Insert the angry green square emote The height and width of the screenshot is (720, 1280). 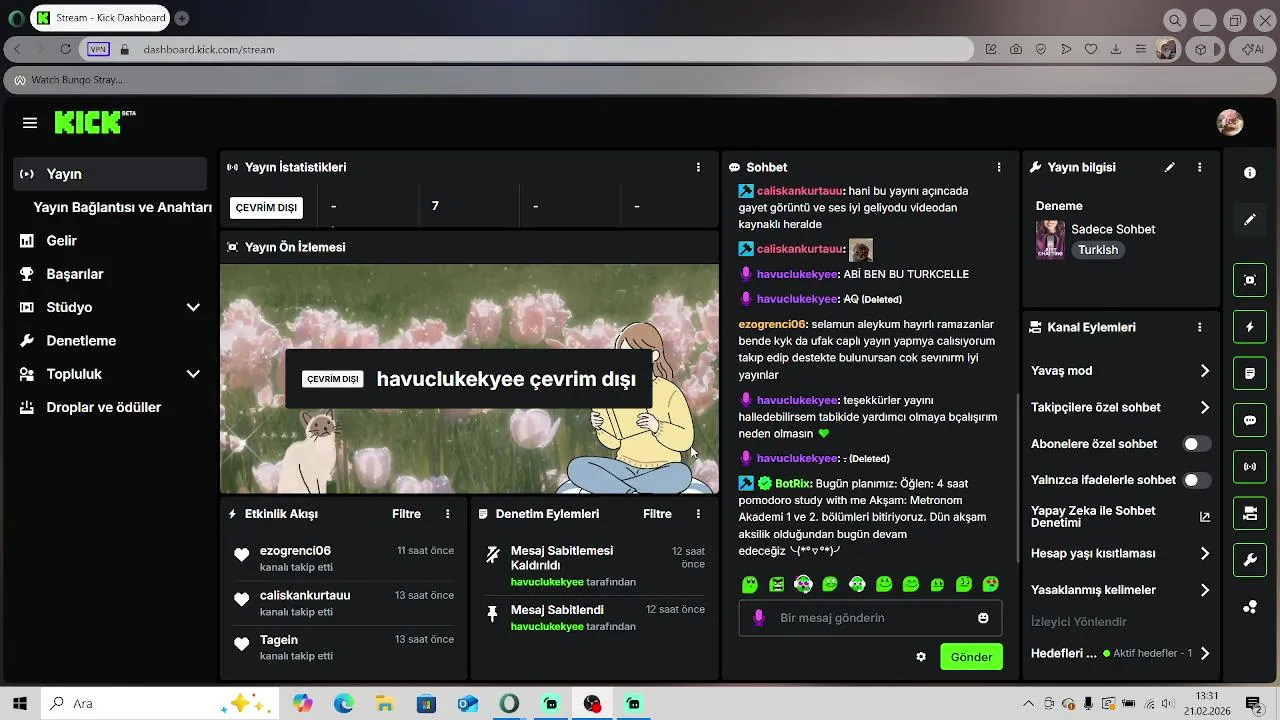pyautogui.click(x=777, y=584)
